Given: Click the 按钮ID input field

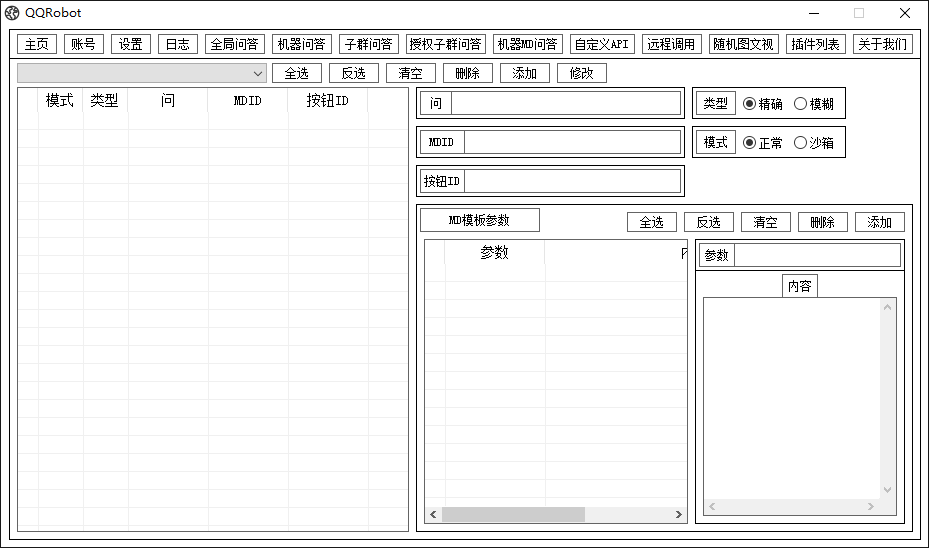Looking at the screenshot, I should point(571,181).
